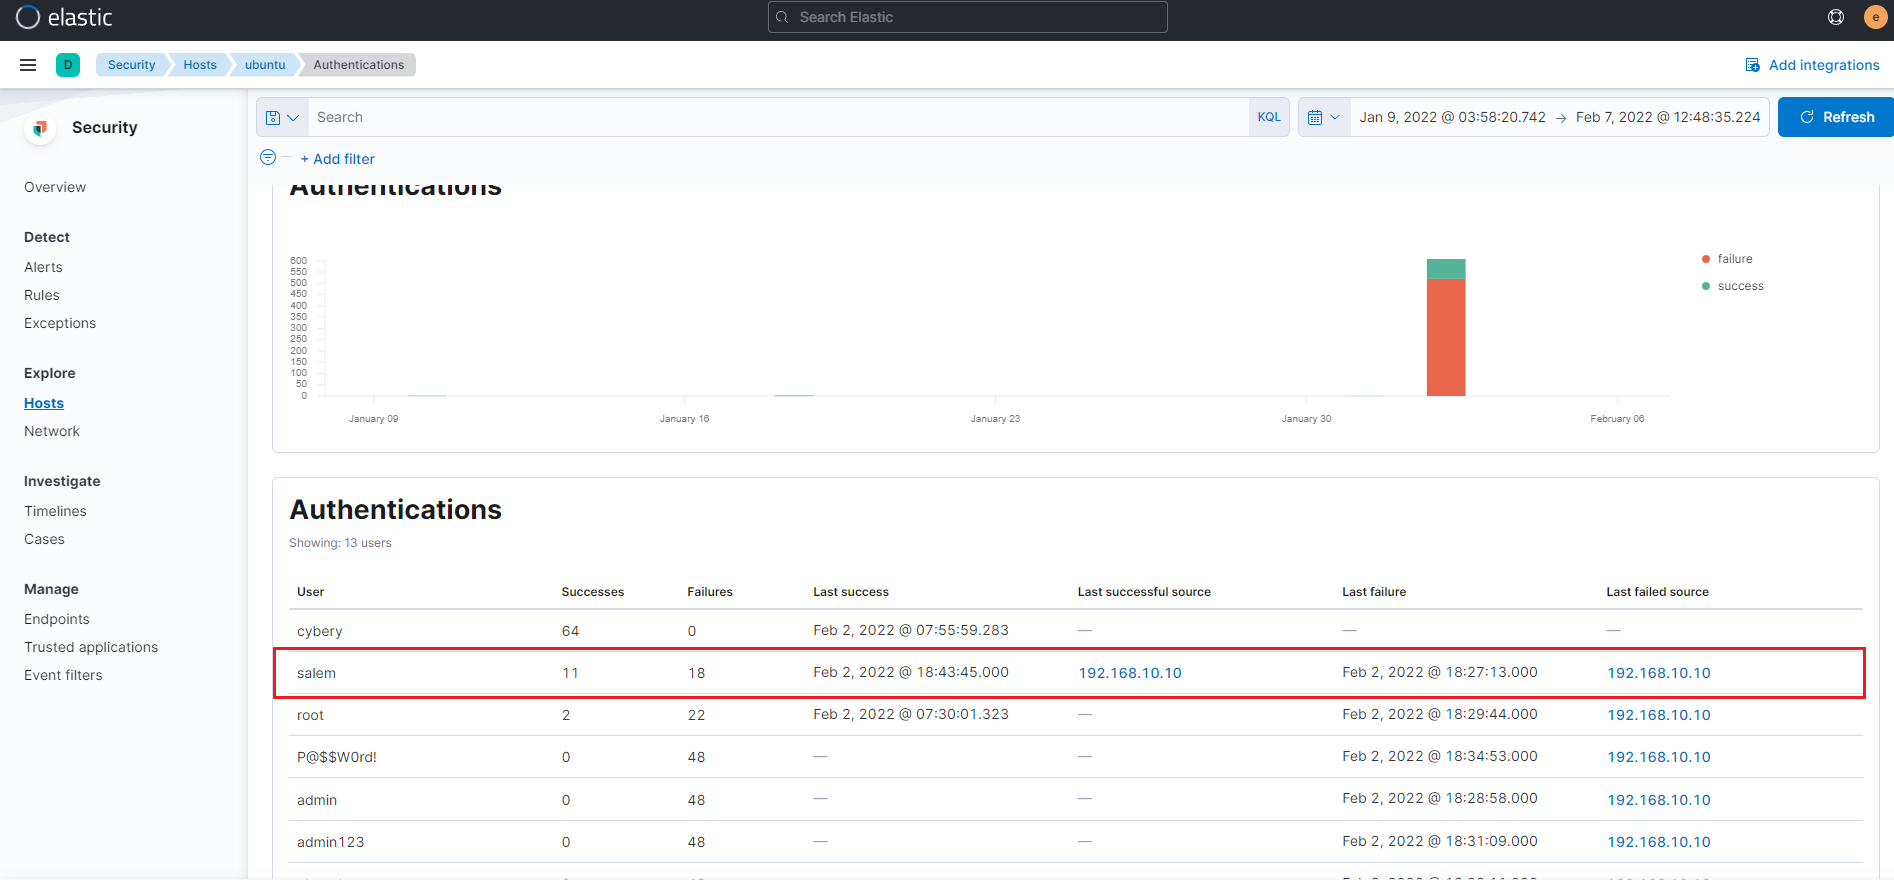Toggle the success series in chart legend
Viewport: 1894px width, 889px height.
1739,286
